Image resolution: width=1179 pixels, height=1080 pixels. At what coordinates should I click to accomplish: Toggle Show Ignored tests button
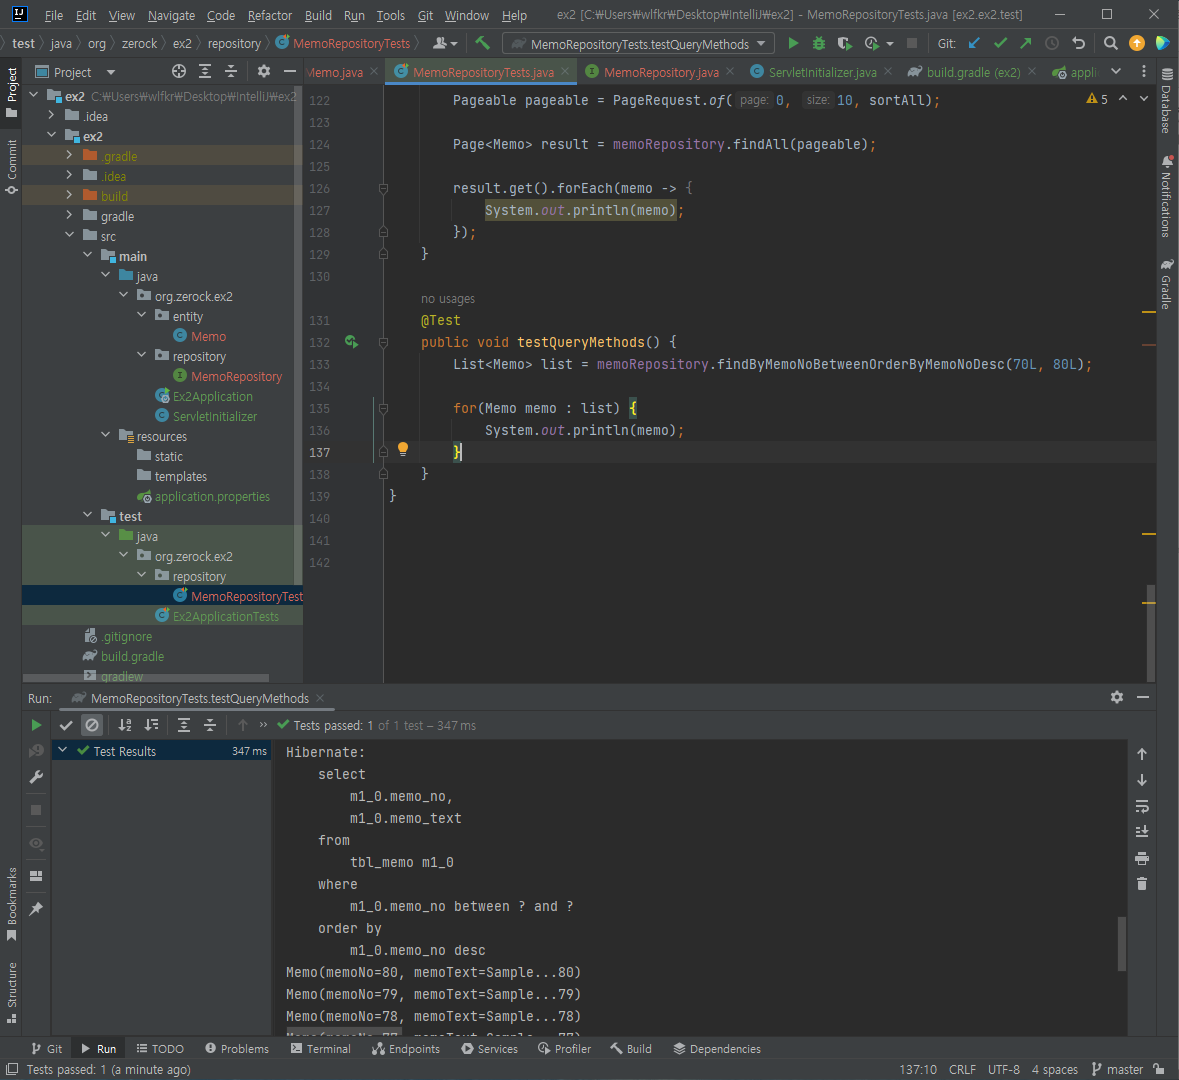tap(92, 725)
